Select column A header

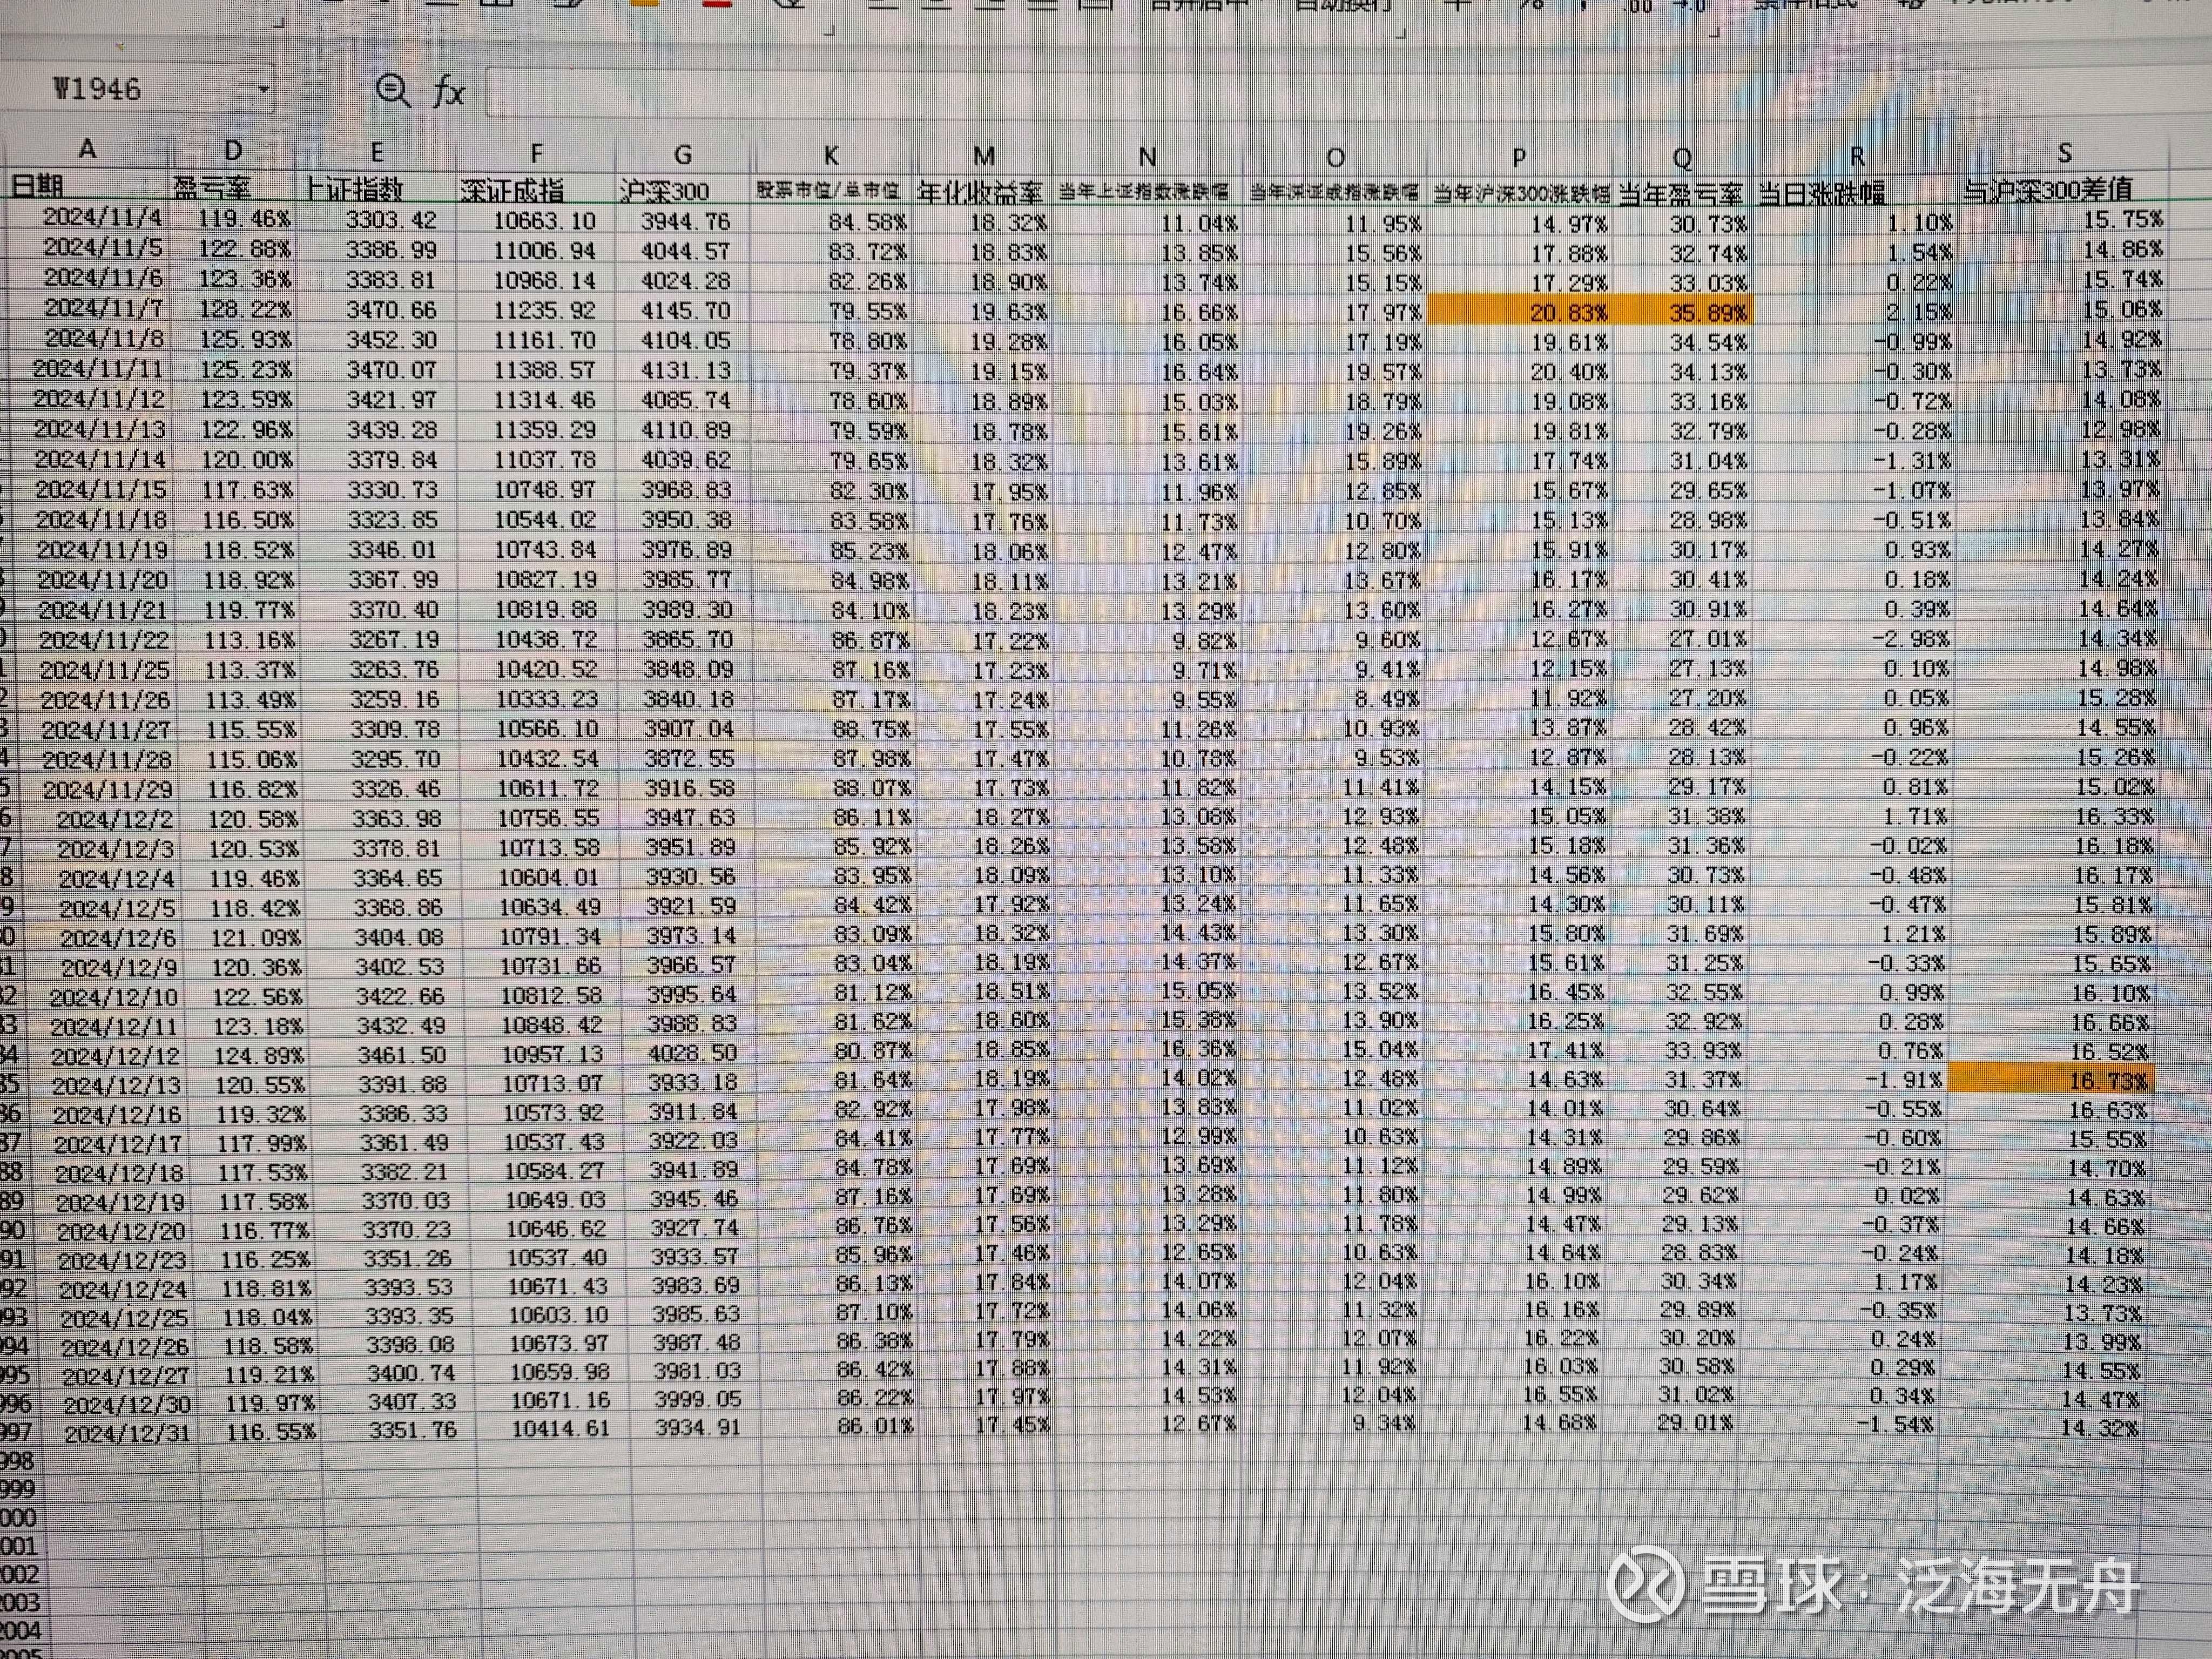pos(87,150)
